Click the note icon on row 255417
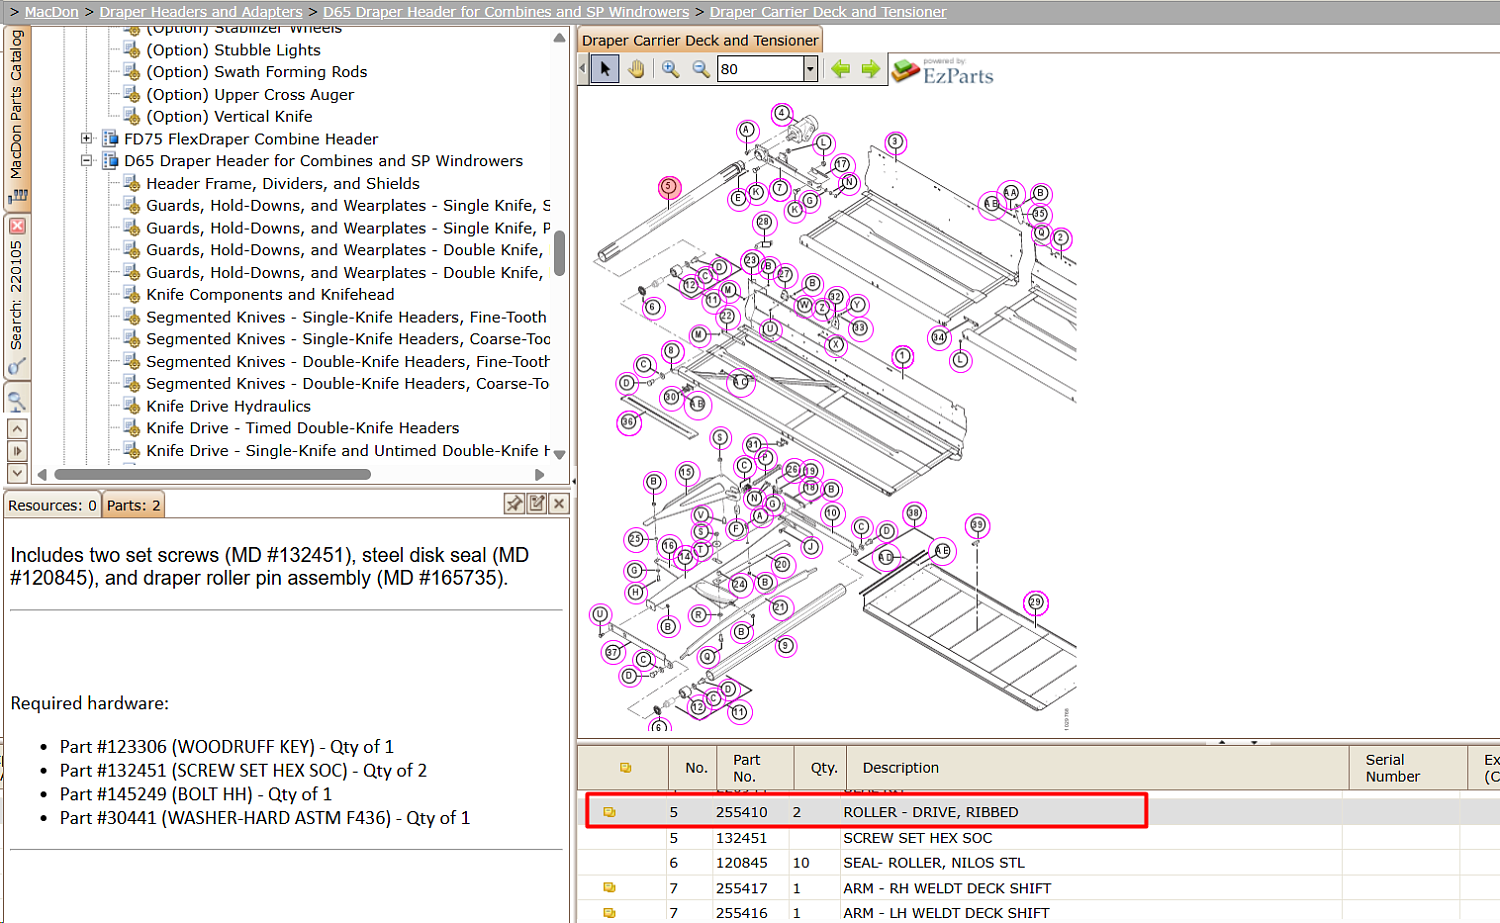The image size is (1500, 923). 609,887
